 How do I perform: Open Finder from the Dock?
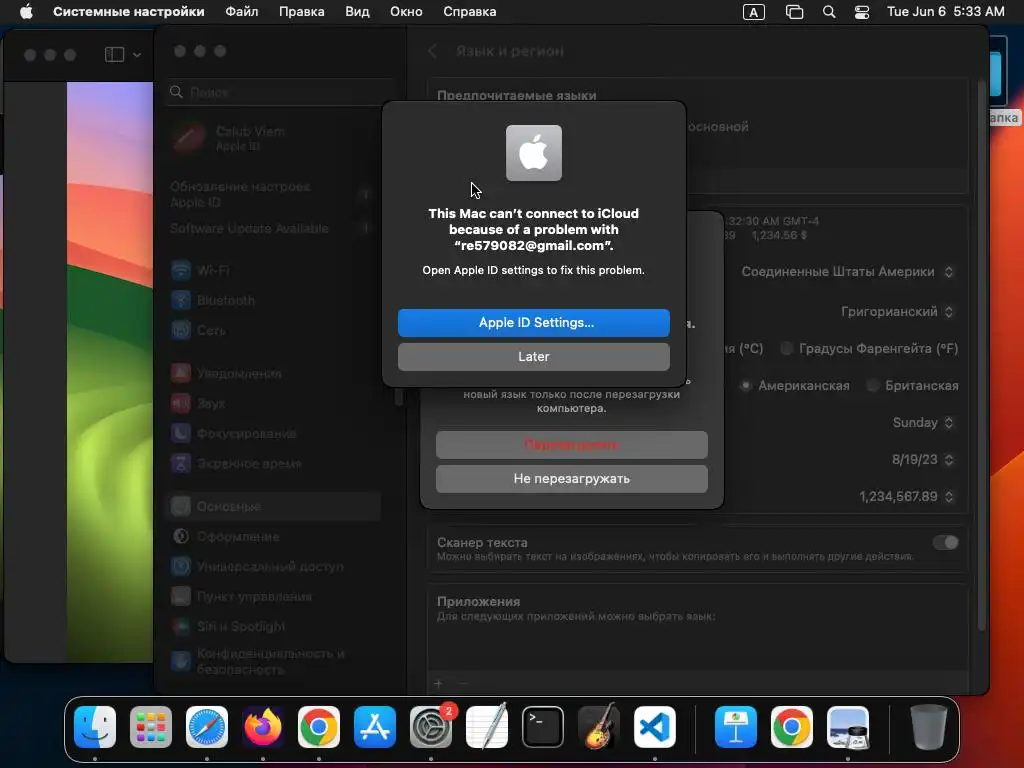tap(95, 727)
